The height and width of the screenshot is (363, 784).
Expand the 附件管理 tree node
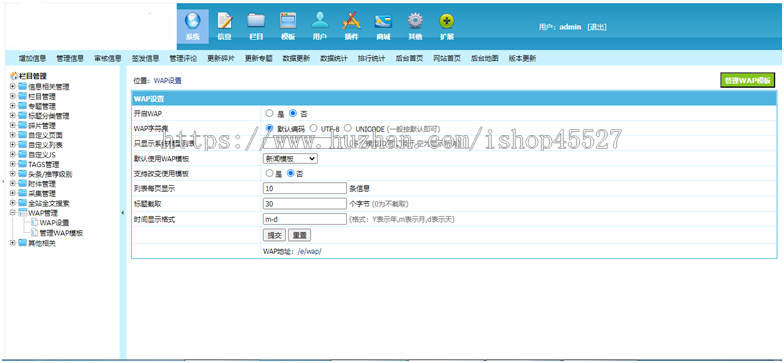[12, 184]
